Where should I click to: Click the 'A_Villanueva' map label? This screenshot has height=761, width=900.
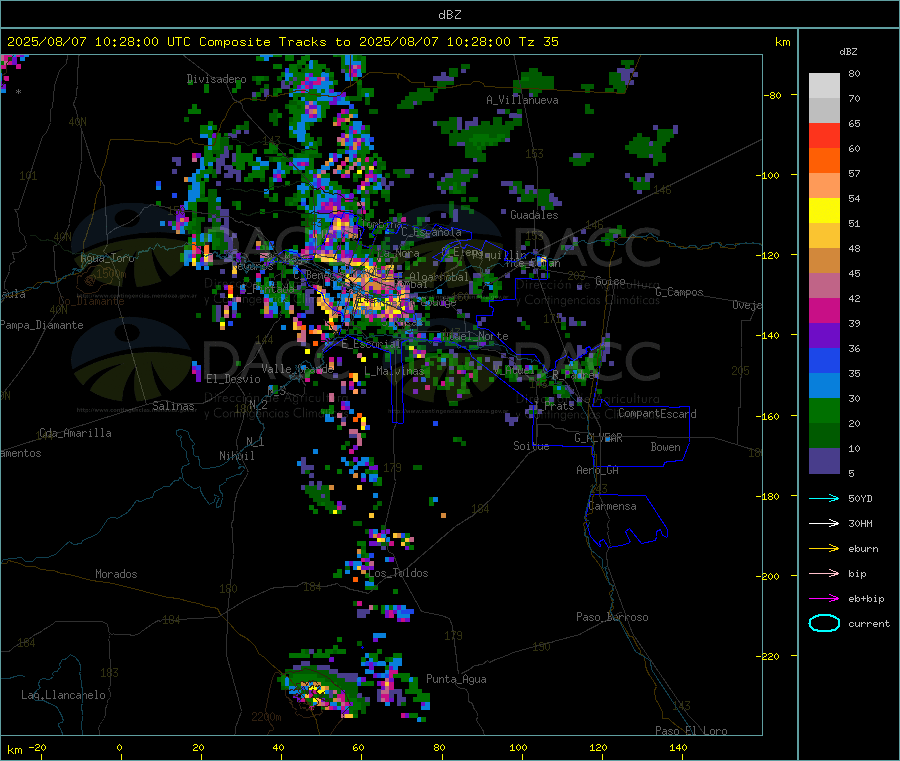pyautogui.click(x=522, y=100)
